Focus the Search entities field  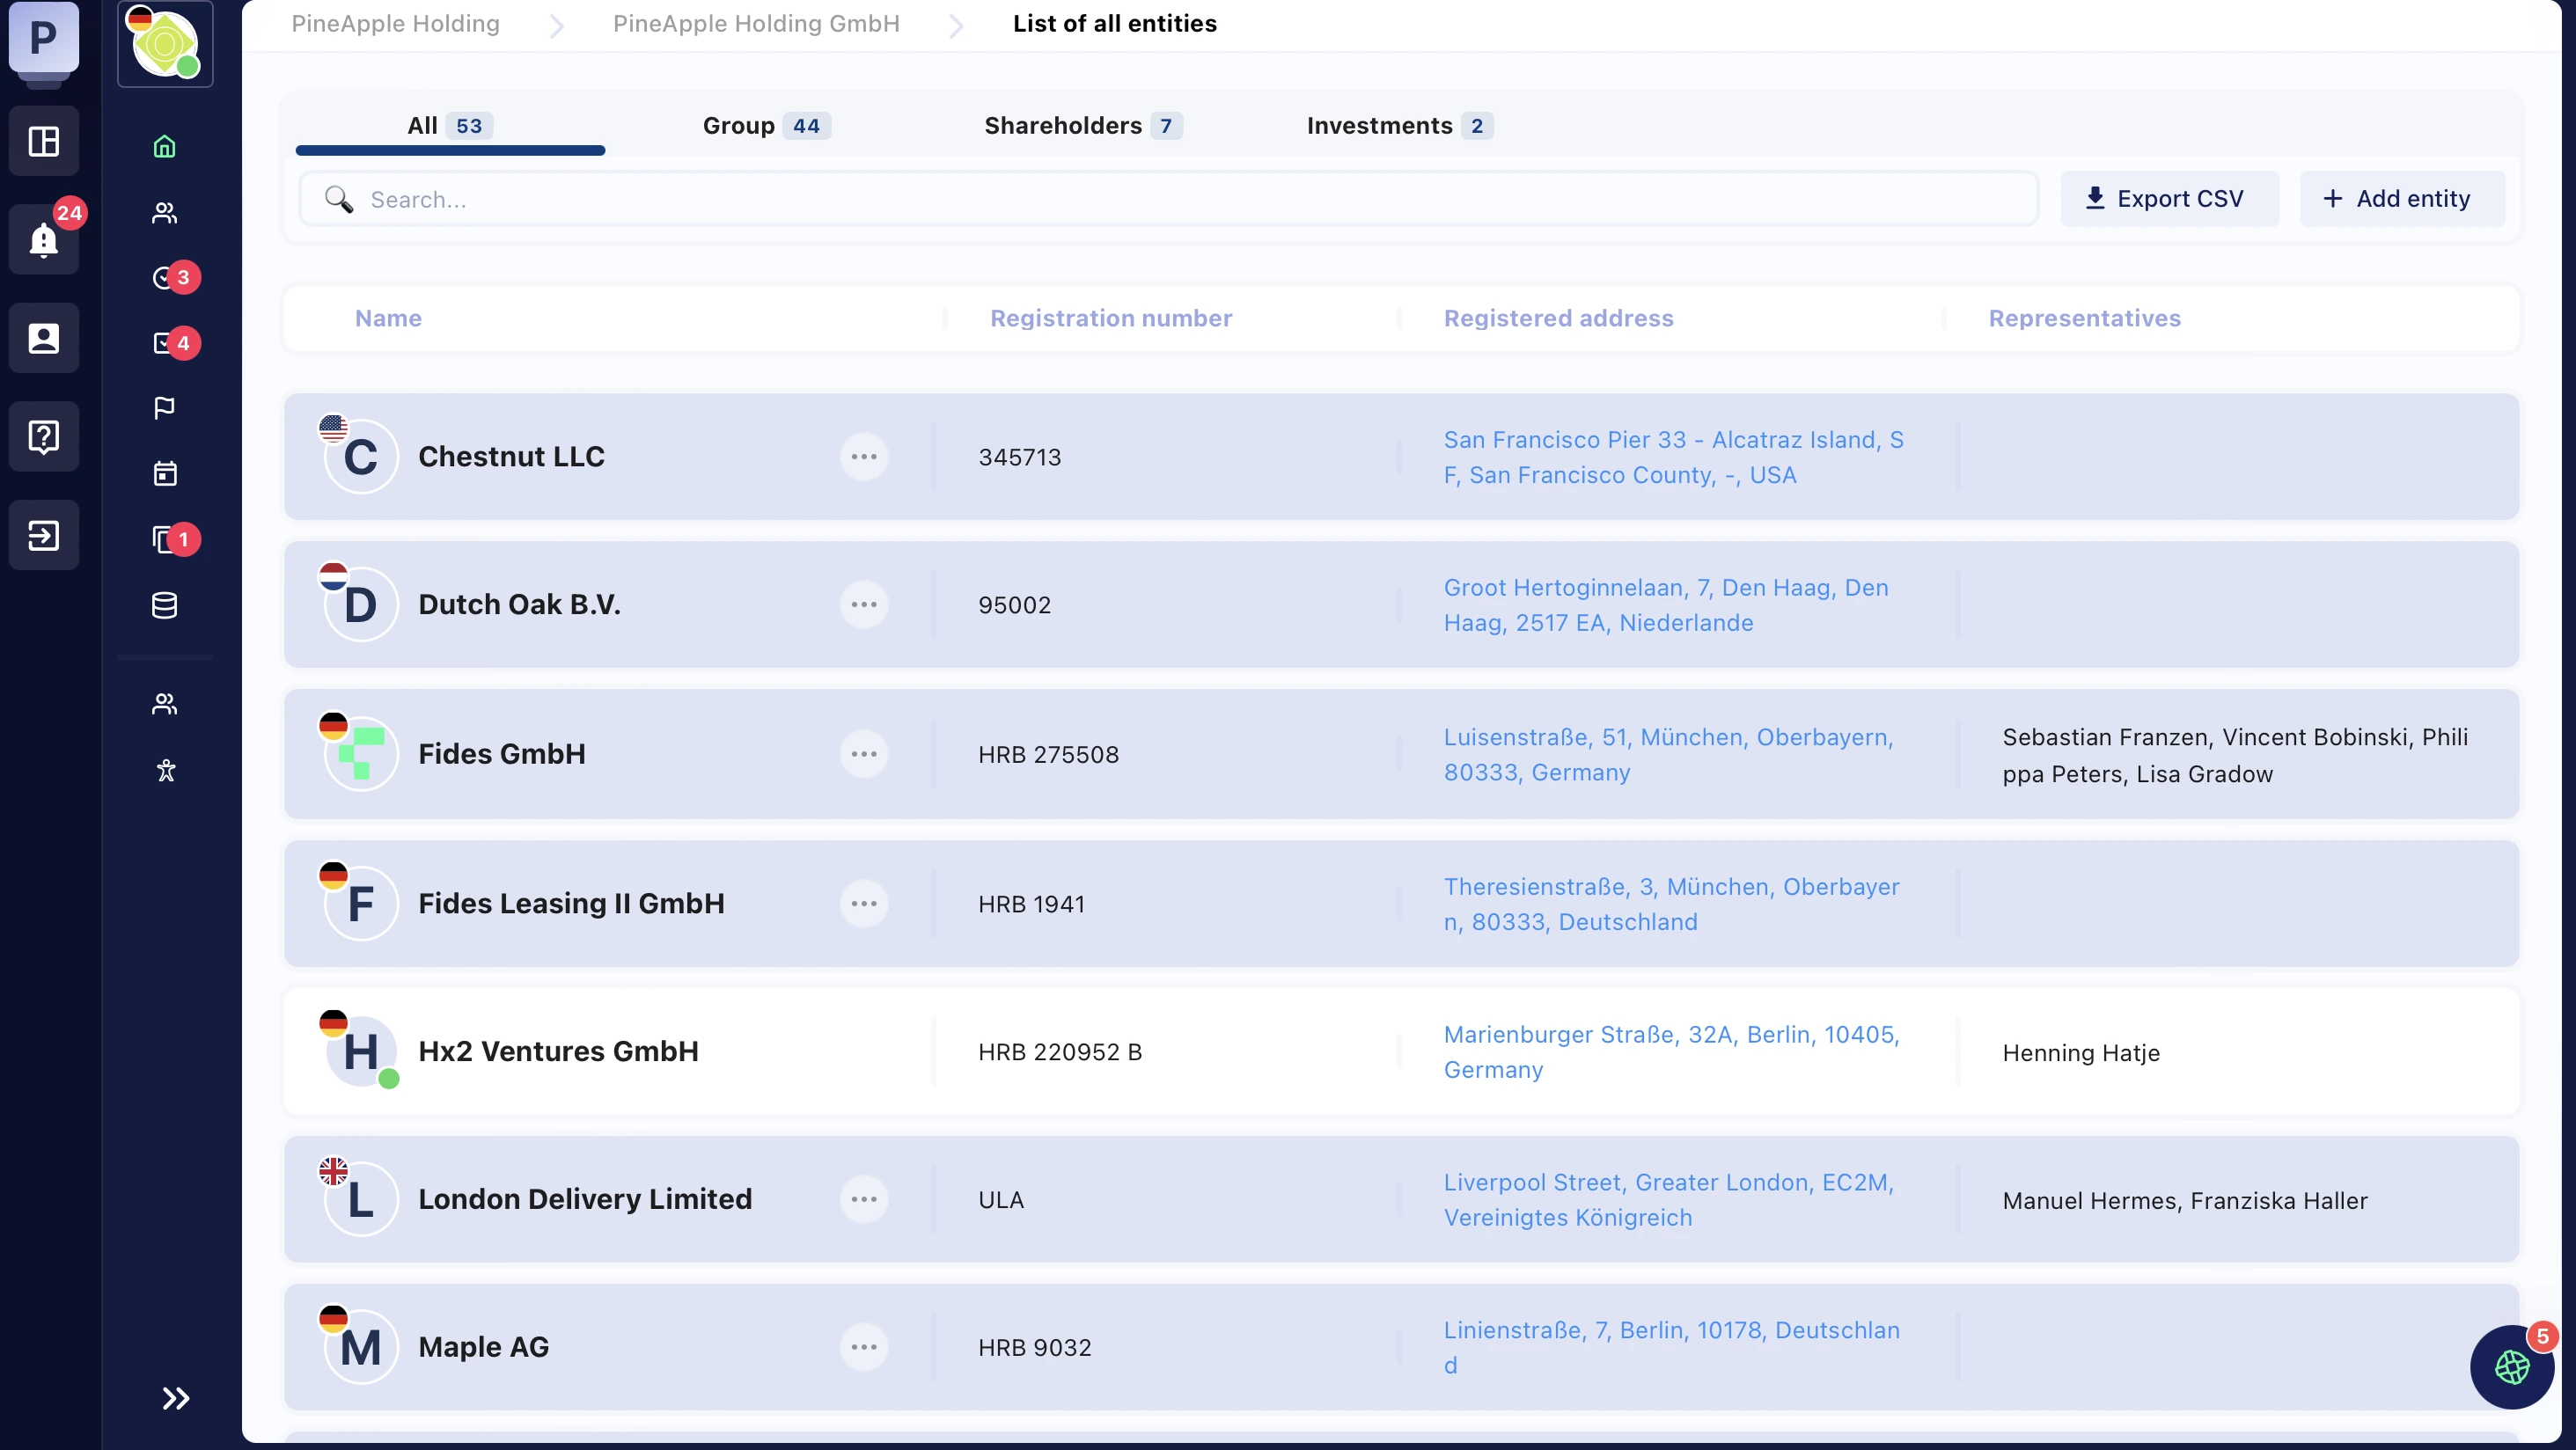click(x=1168, y=199)
